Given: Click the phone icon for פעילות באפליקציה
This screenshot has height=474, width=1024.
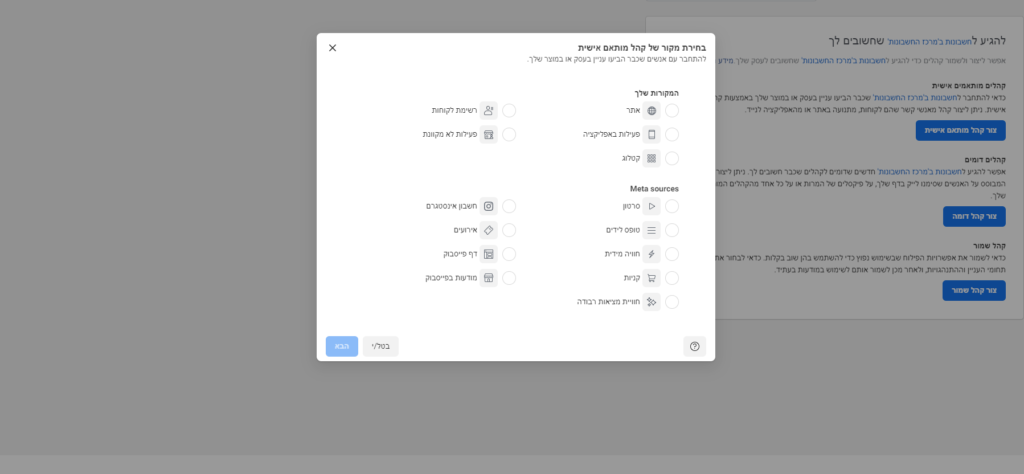Looking at the screenshot, I should click(651, 134).
